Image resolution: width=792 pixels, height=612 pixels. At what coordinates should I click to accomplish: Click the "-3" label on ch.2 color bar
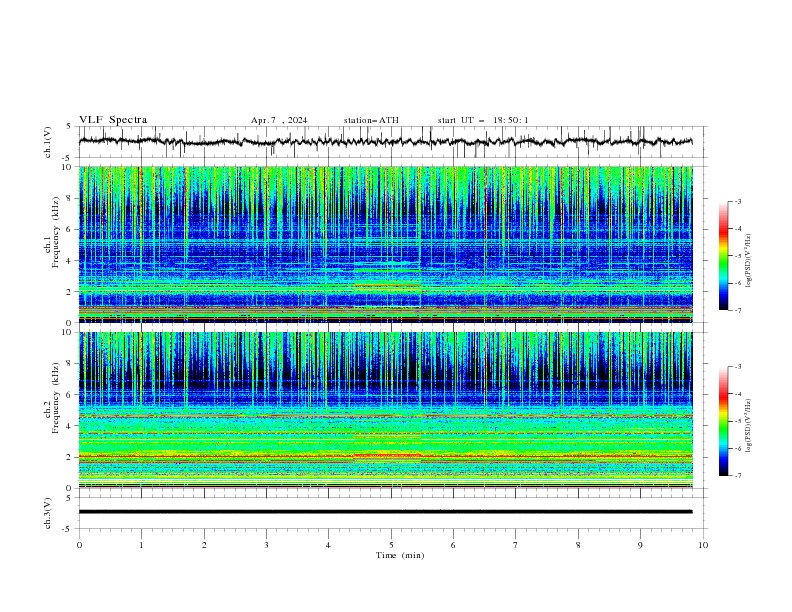tap(738, 367)
